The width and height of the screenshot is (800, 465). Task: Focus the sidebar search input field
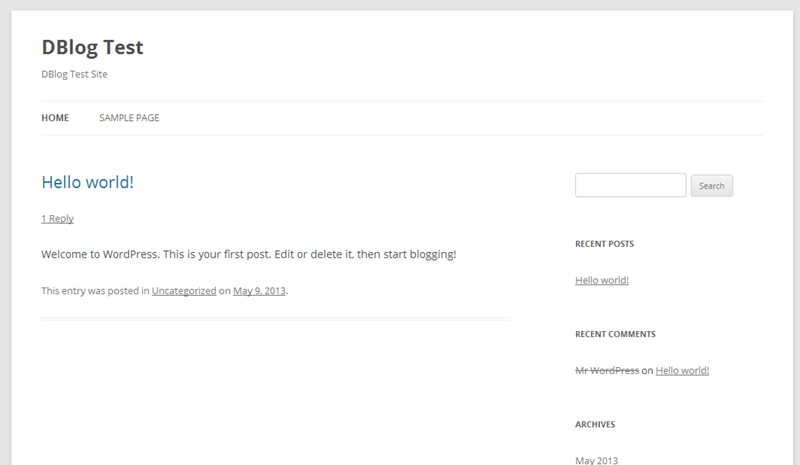click(631, 185)
